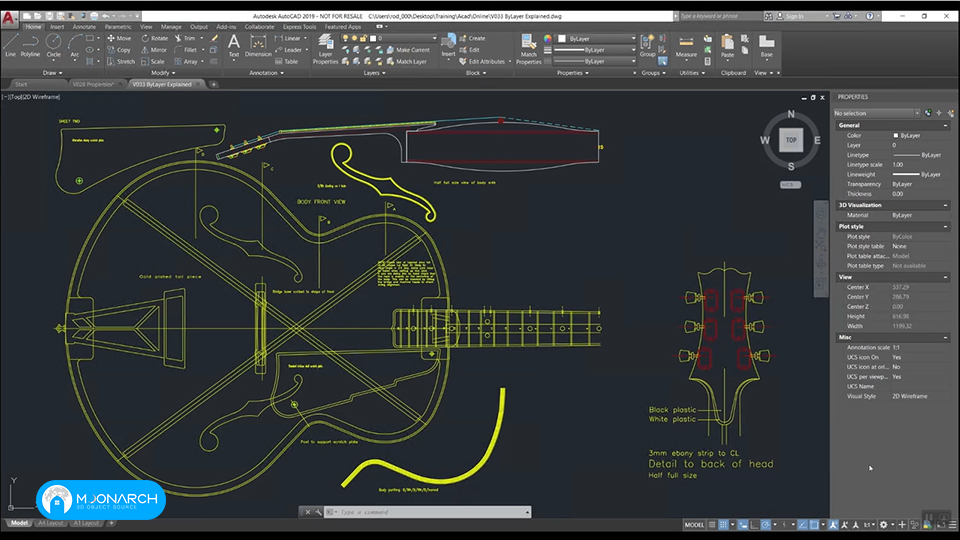The height and width of the screenshot is (540, 960).
Task: Expand the Draw panel
Action: tap(52, 73)
